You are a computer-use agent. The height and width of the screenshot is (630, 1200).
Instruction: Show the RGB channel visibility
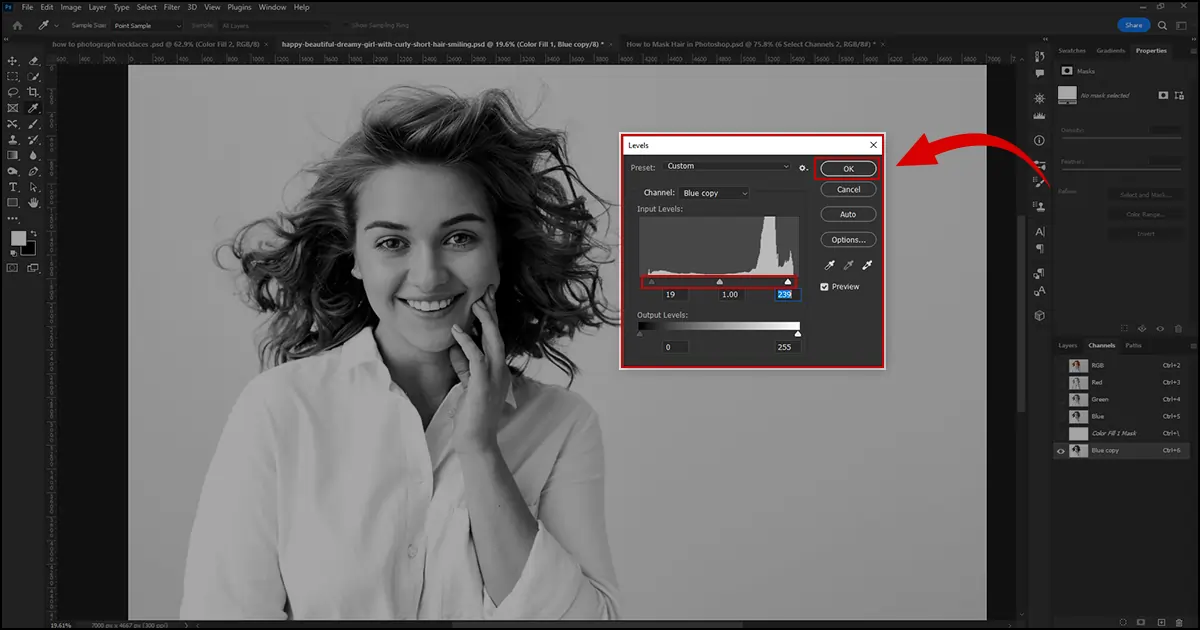pos(1061,366)
